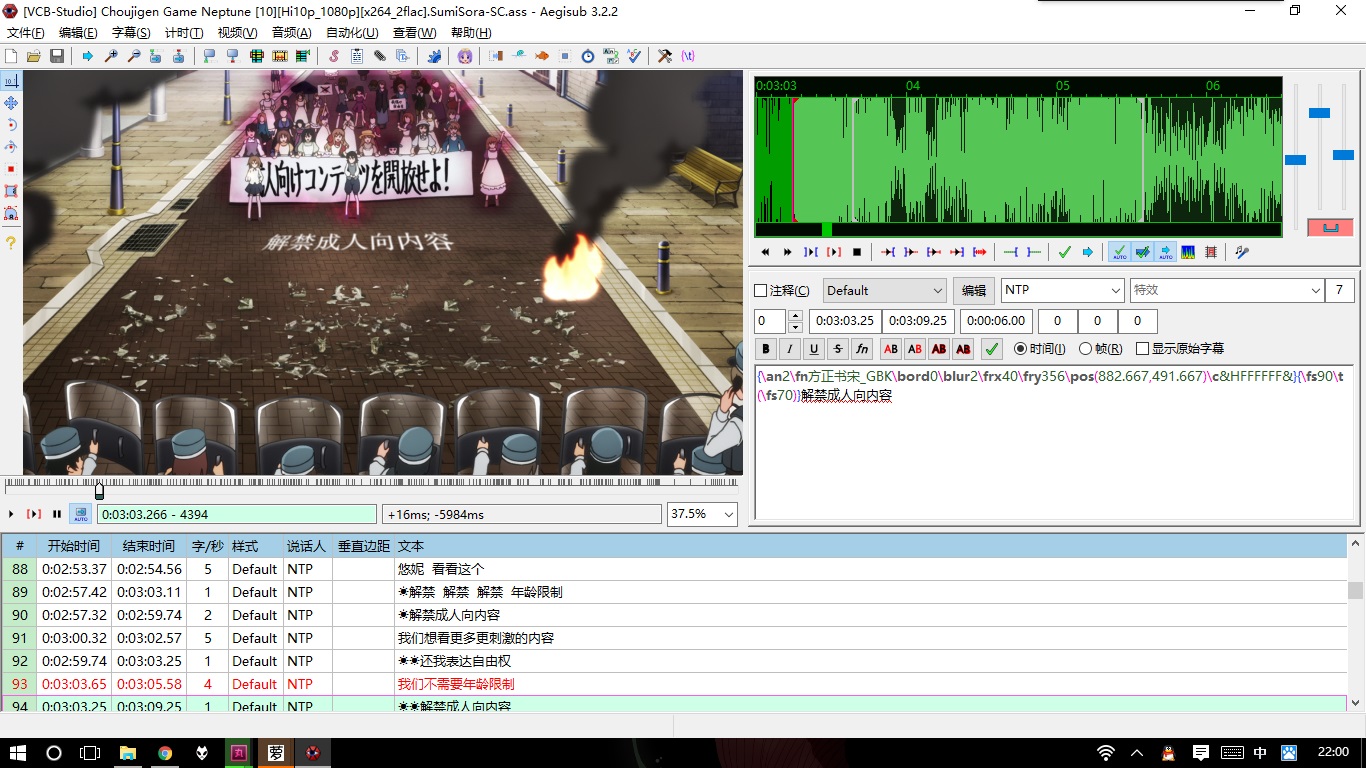1366x768 pixels.
Task: Open the Properties clipboard icon
Action: tap(357, 56)
